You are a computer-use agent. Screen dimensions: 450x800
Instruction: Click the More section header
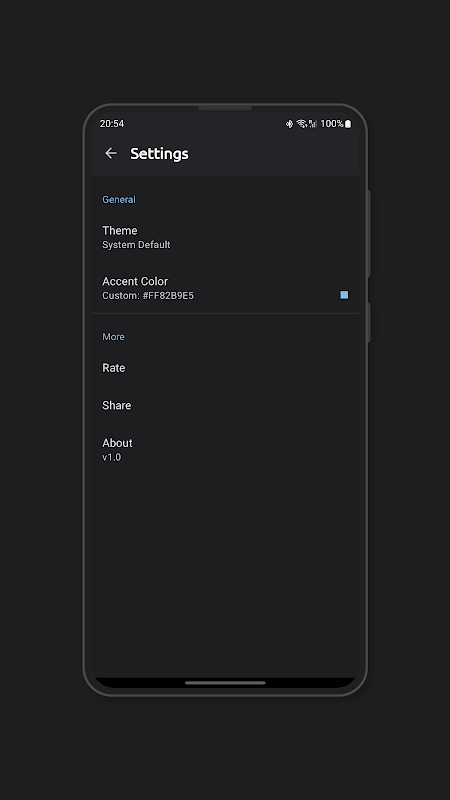113,337
